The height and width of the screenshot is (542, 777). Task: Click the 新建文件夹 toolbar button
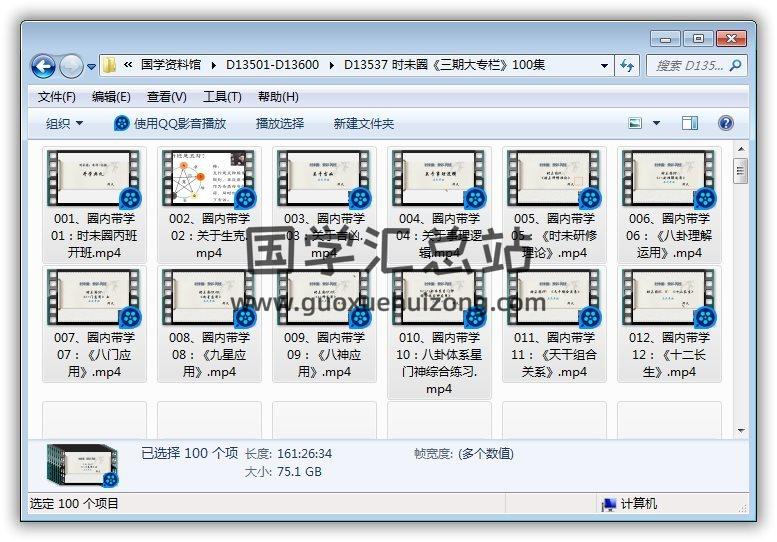(x=363, y=123)
